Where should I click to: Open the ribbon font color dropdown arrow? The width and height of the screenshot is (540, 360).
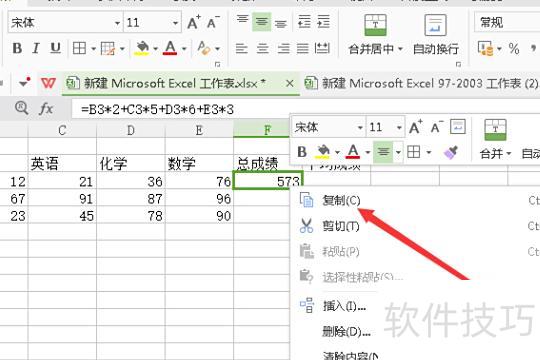pos(184,49)
